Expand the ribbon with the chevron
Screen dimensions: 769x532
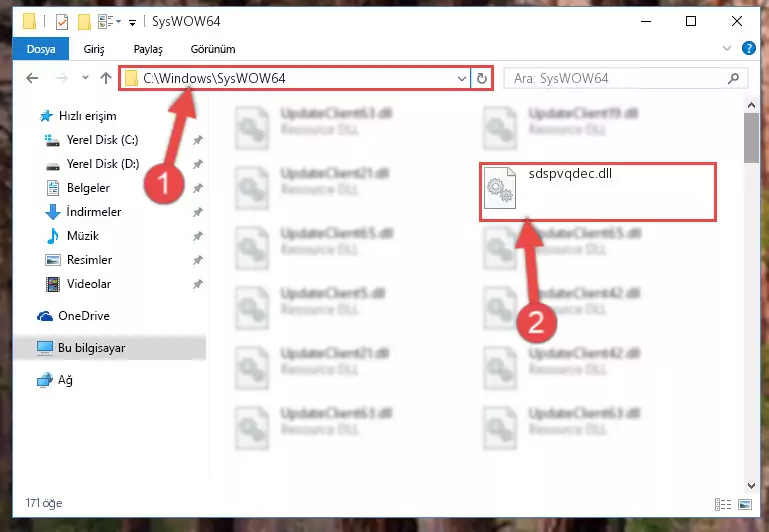pos(727,48)
